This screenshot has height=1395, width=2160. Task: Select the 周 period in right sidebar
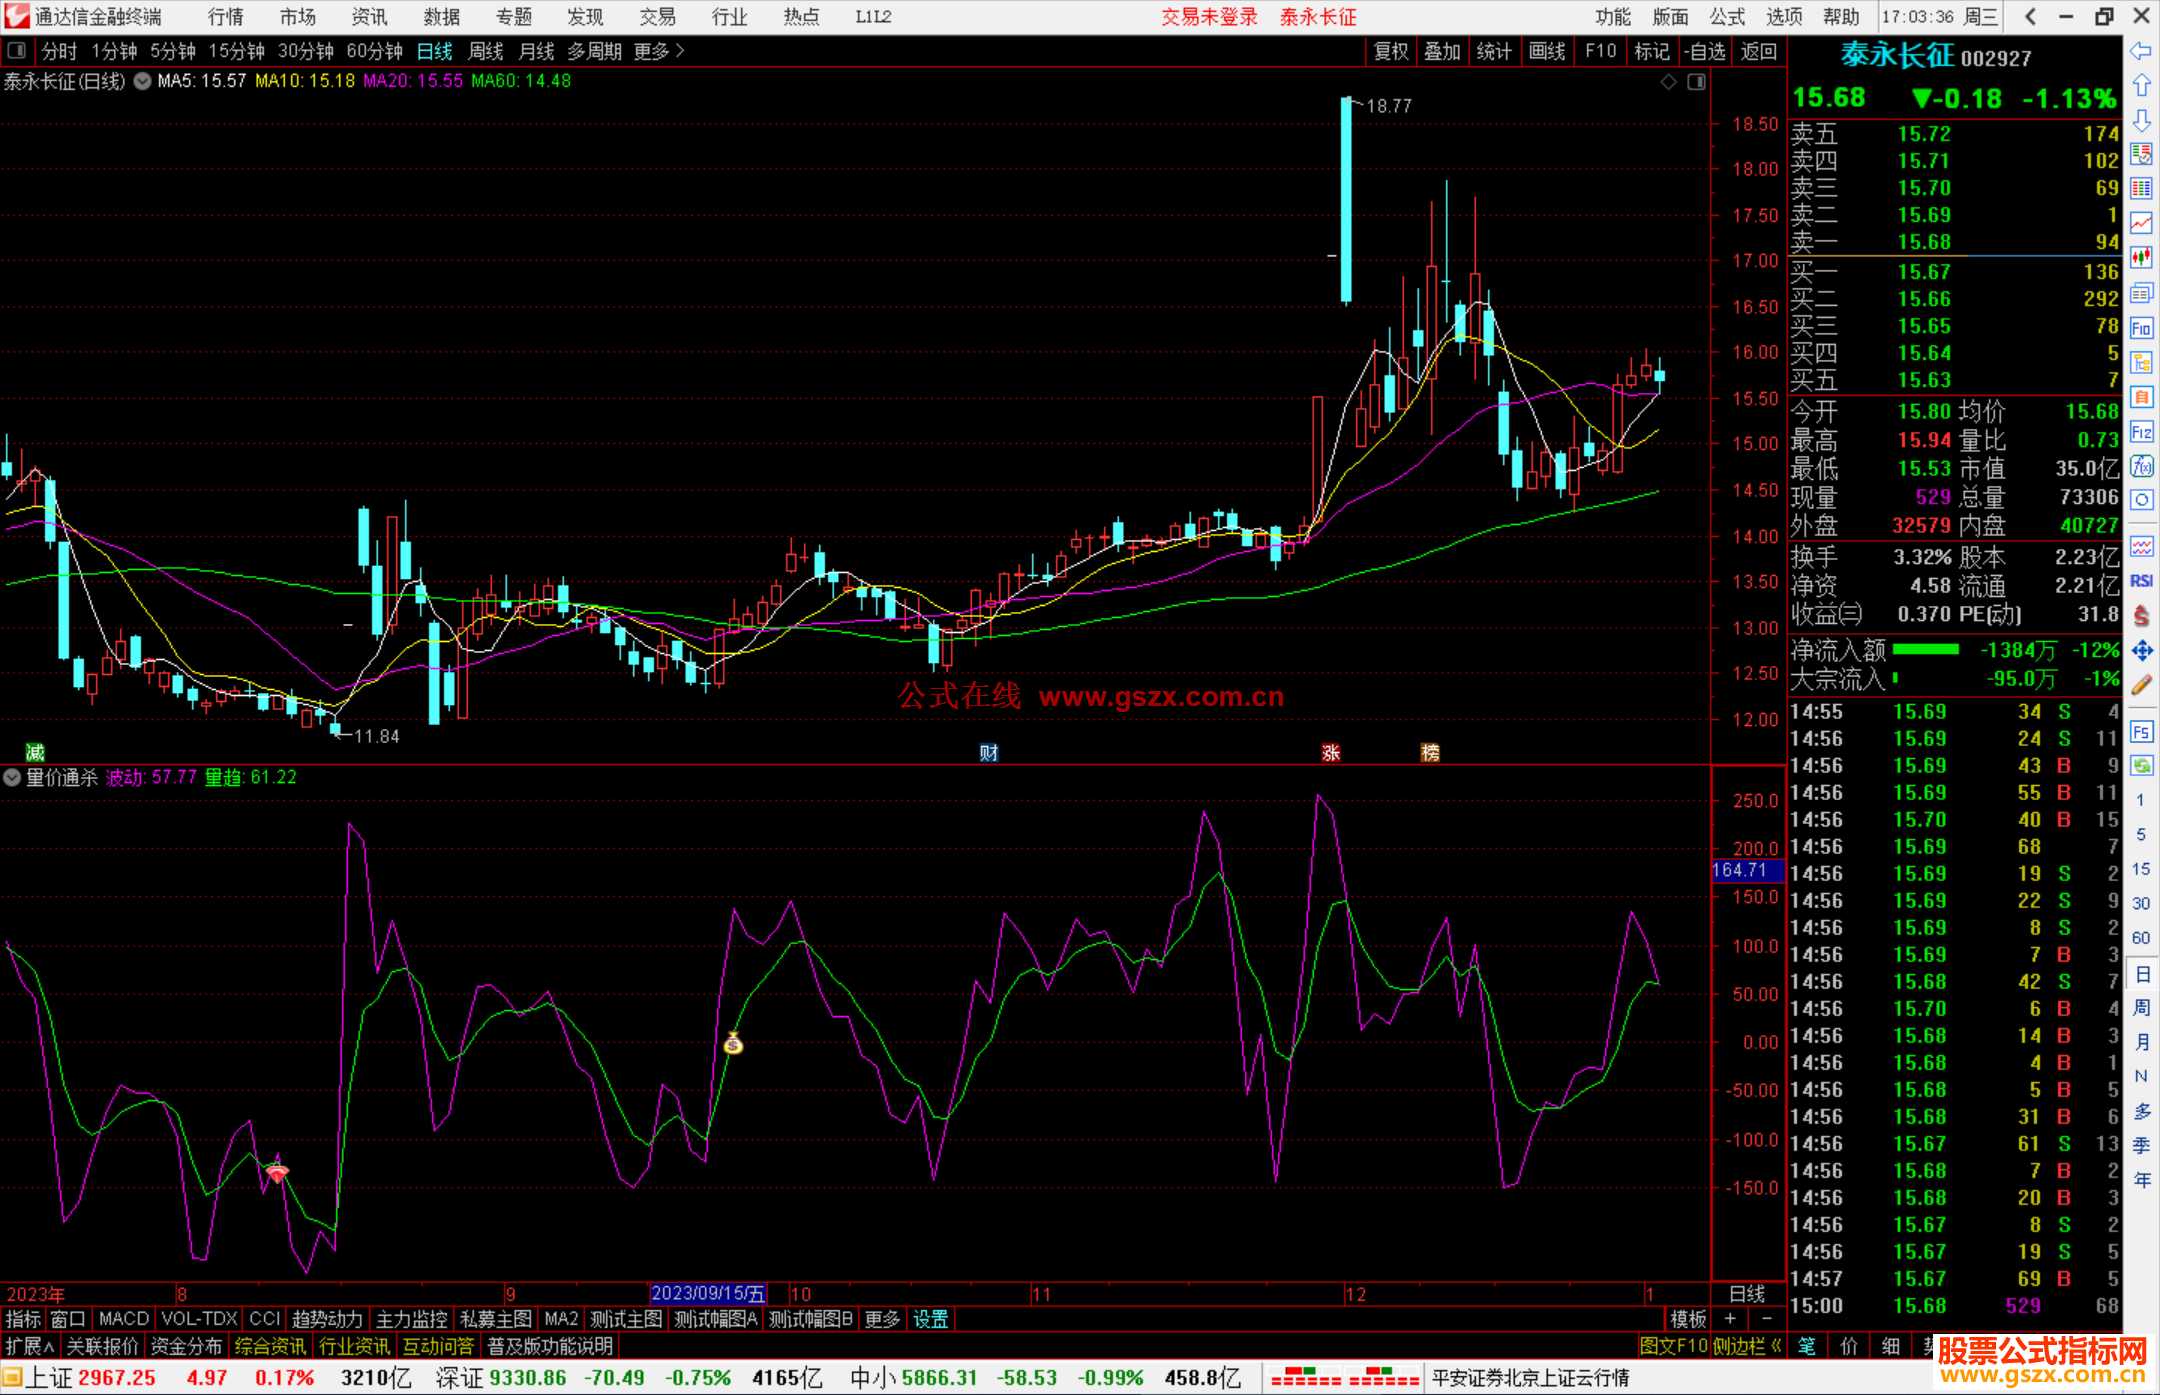(x=2141, y=1007)
